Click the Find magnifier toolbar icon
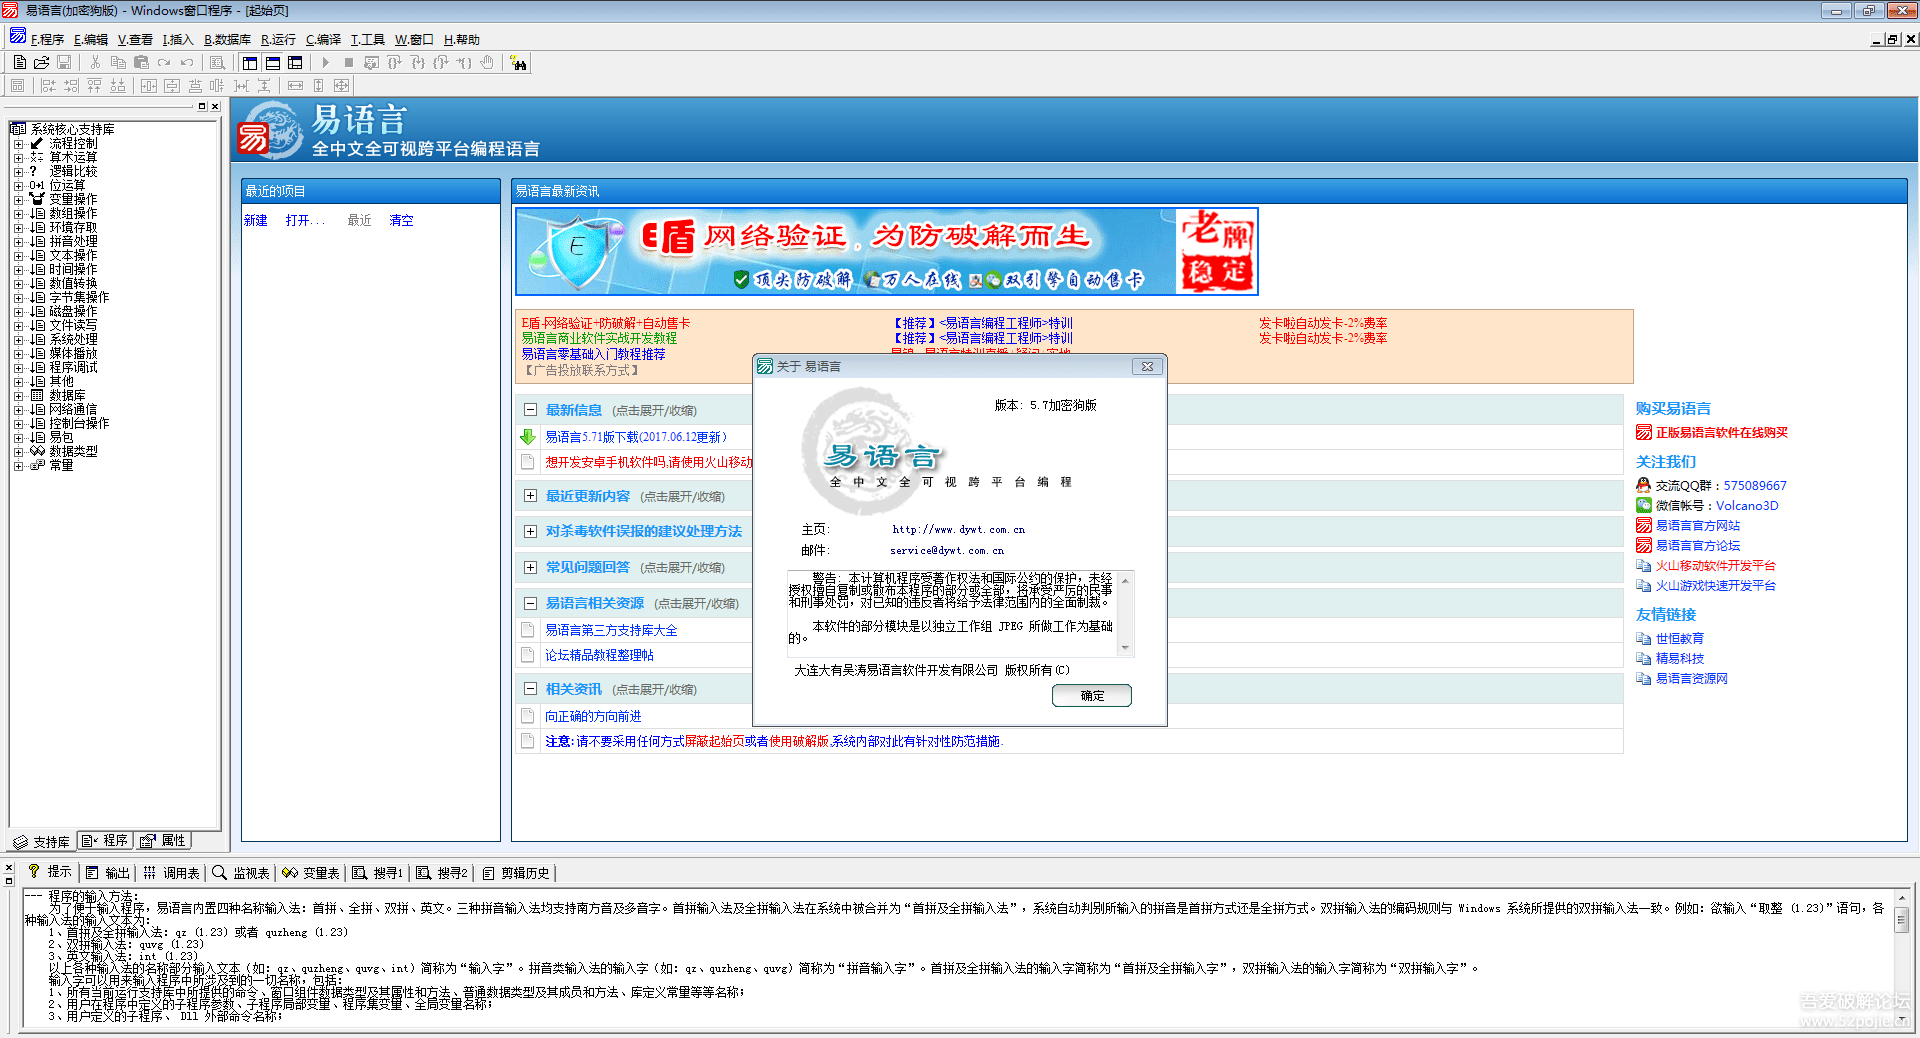The image size is (1920, 1038). 217,62
